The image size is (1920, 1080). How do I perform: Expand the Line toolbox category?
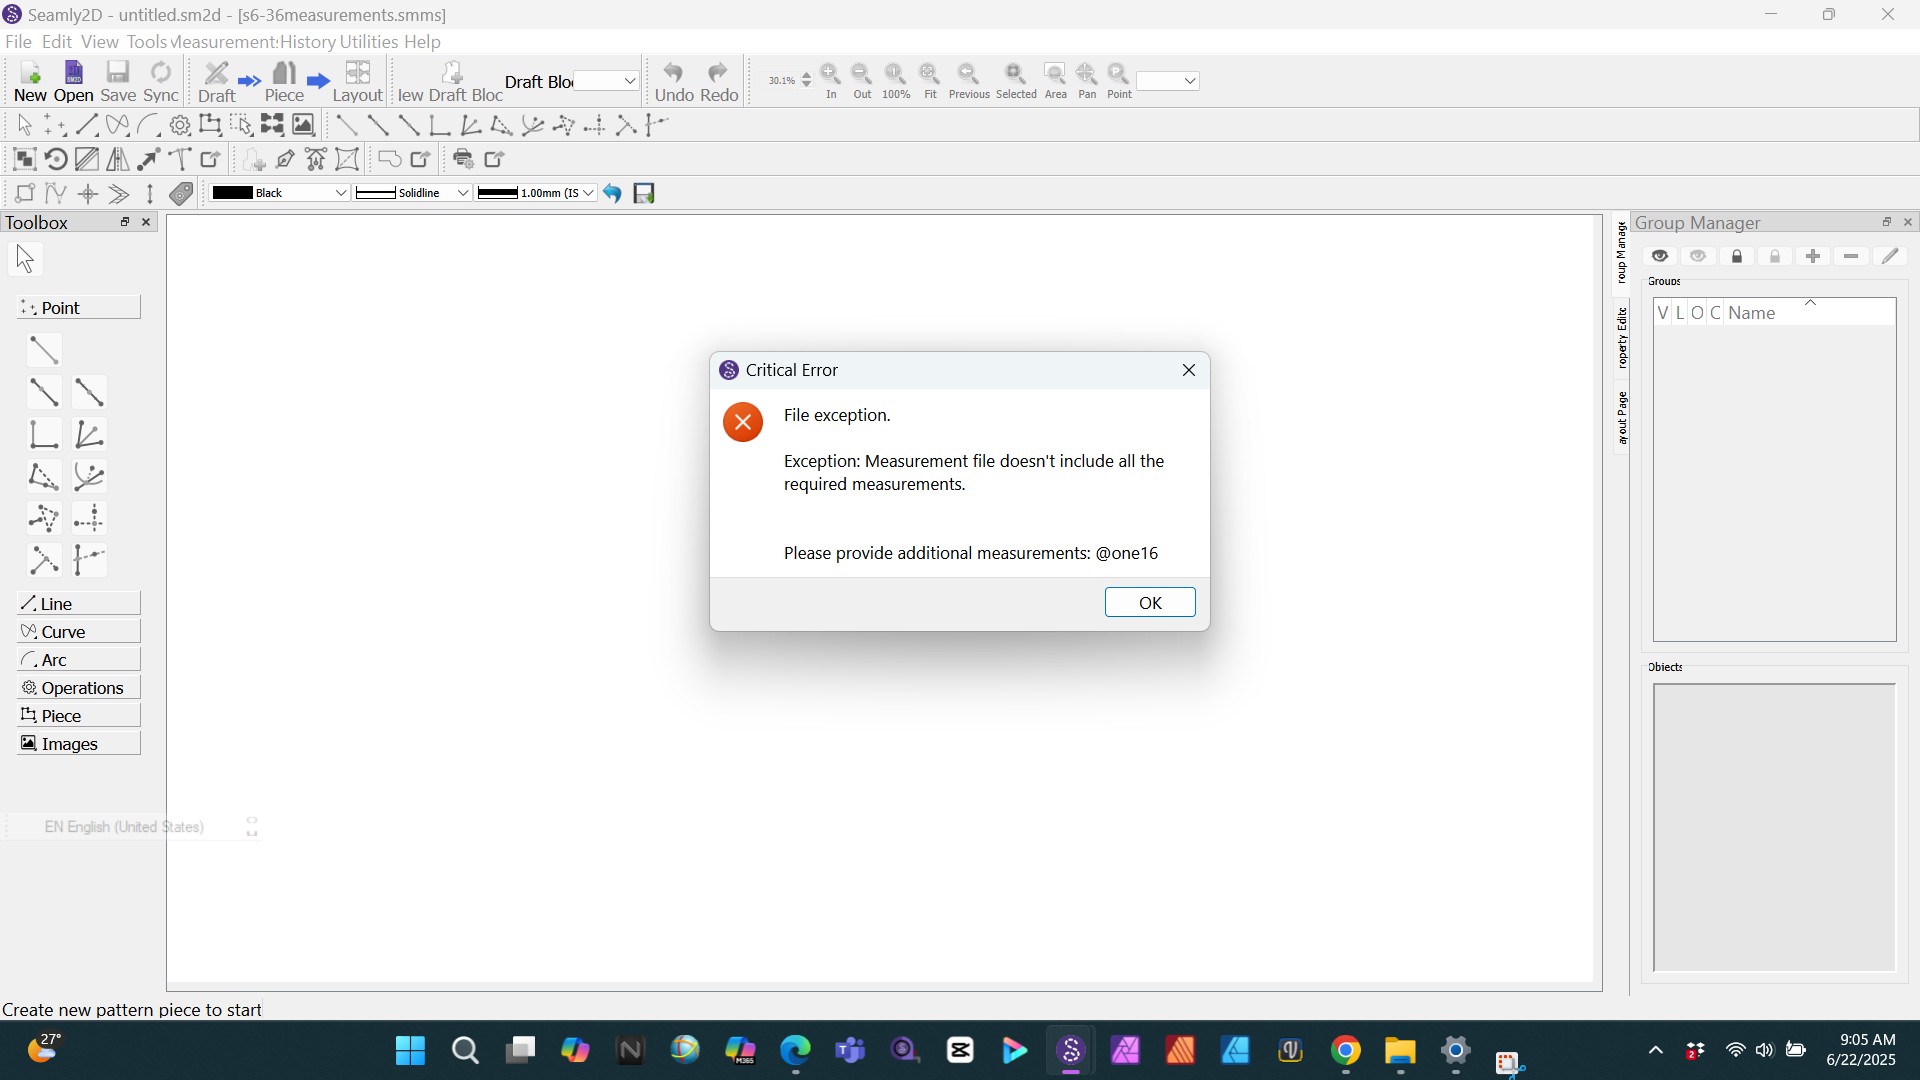(78, 604)
